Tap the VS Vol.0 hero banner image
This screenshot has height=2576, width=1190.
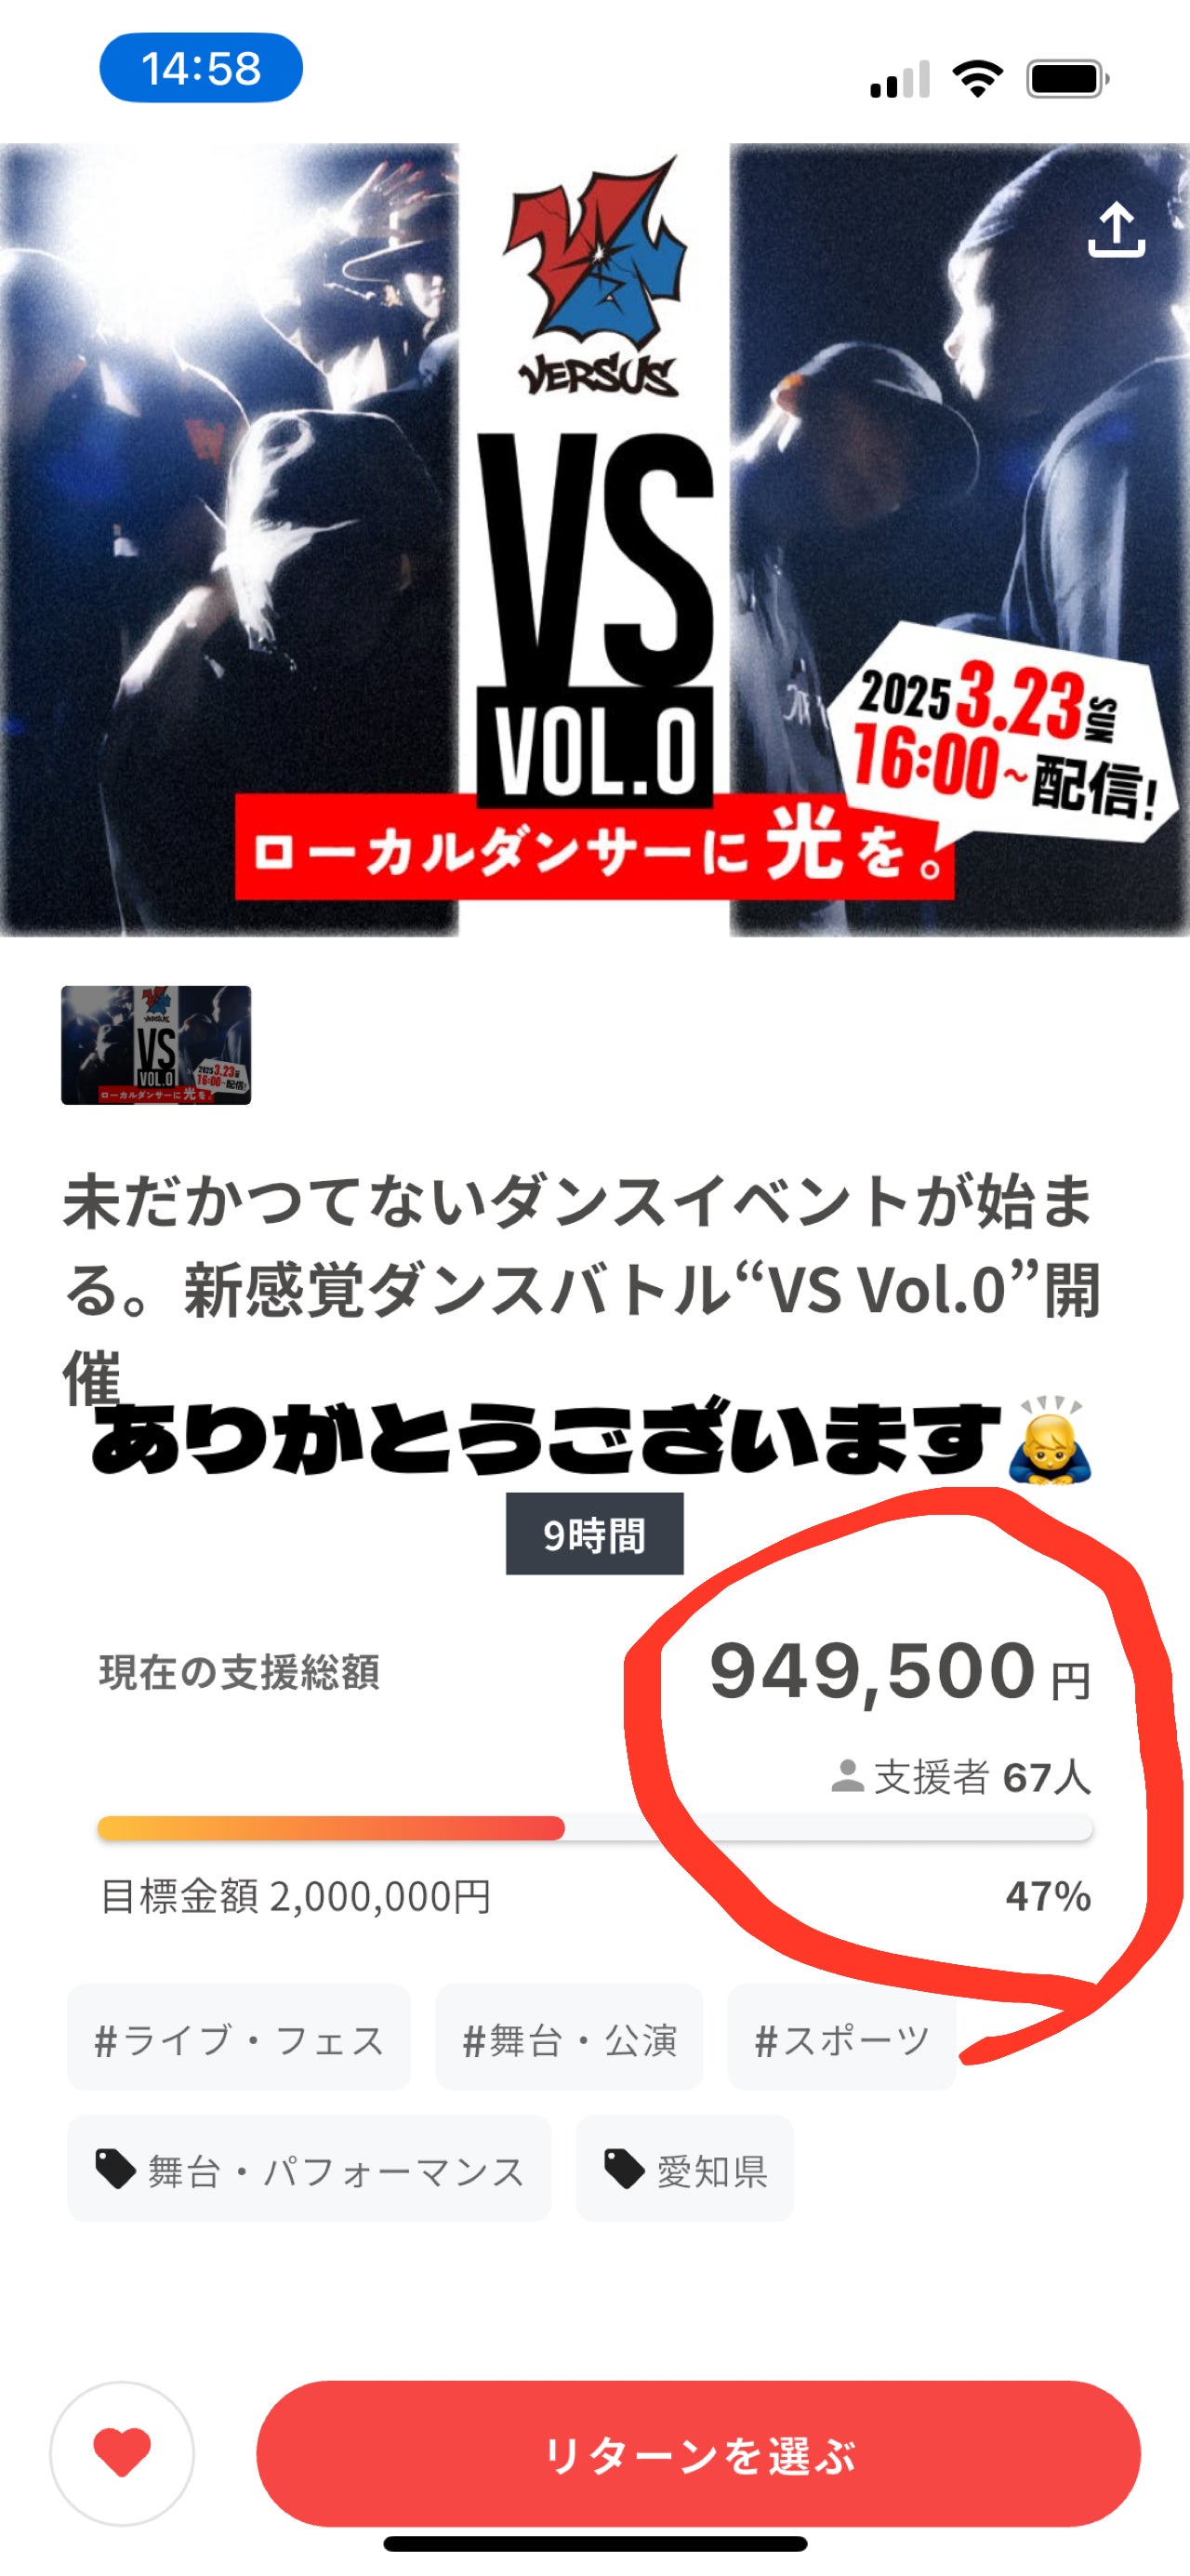click(595, 540)
